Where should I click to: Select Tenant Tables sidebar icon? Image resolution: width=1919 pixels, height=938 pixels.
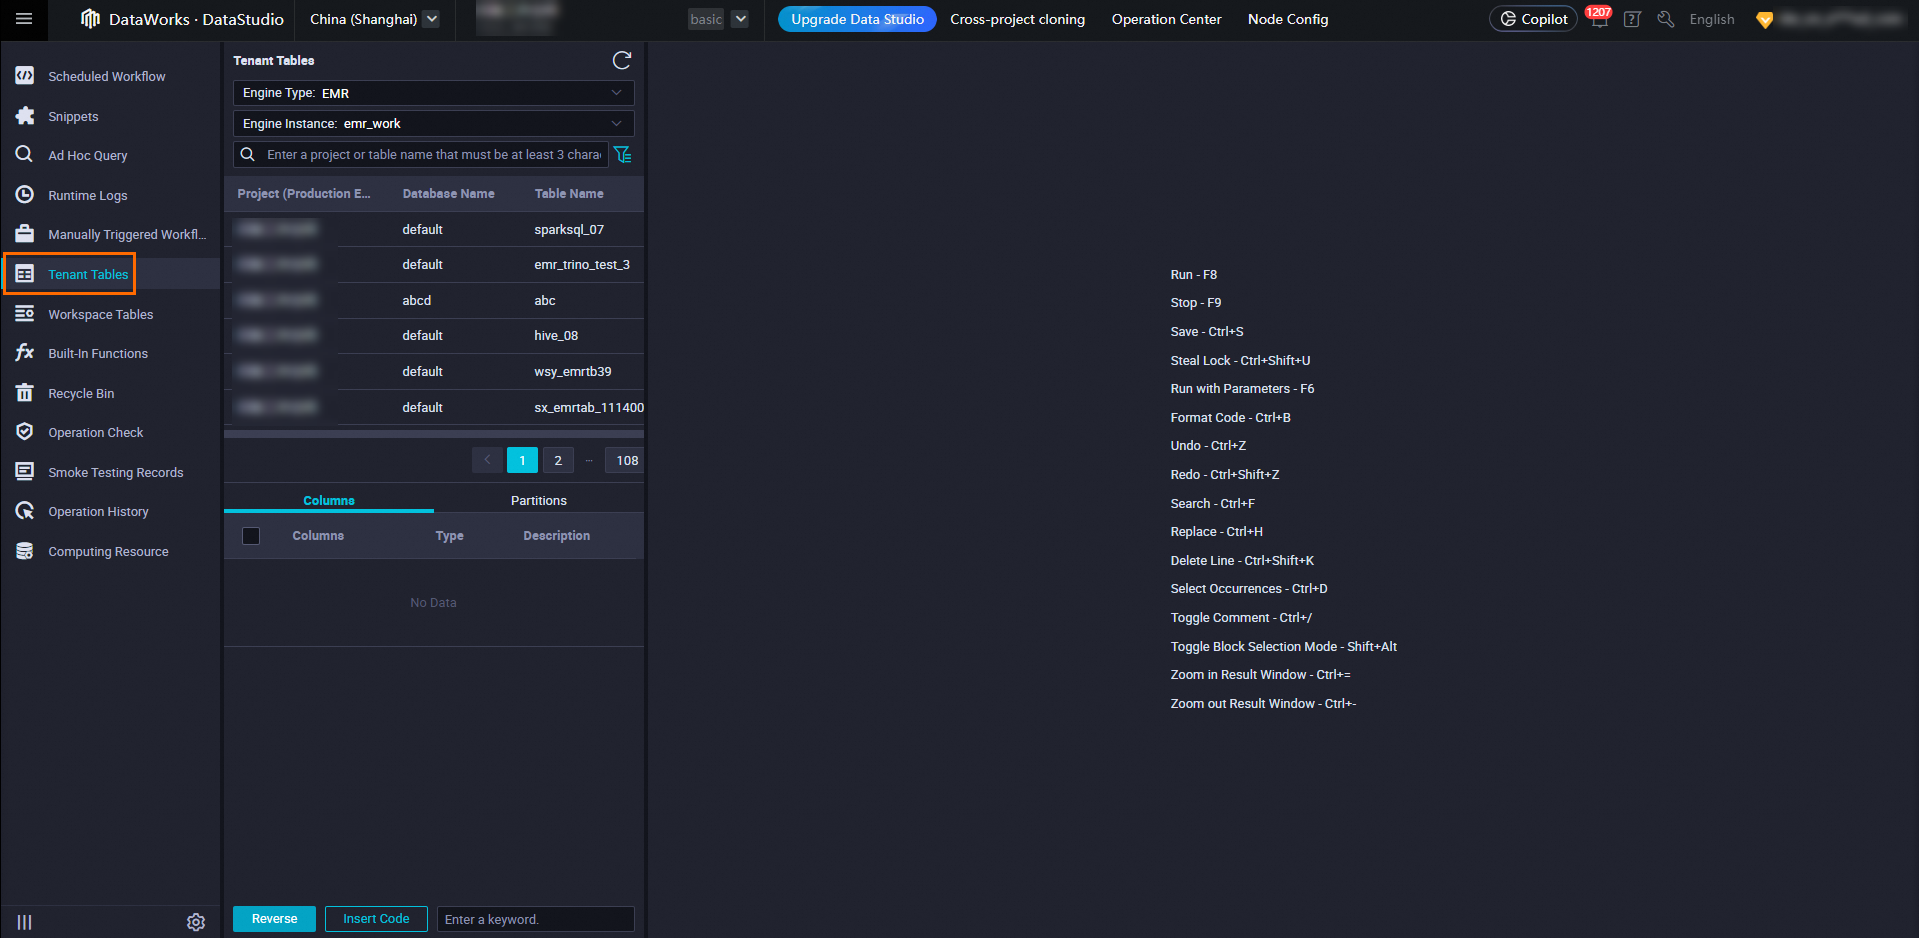coord(25,274)
